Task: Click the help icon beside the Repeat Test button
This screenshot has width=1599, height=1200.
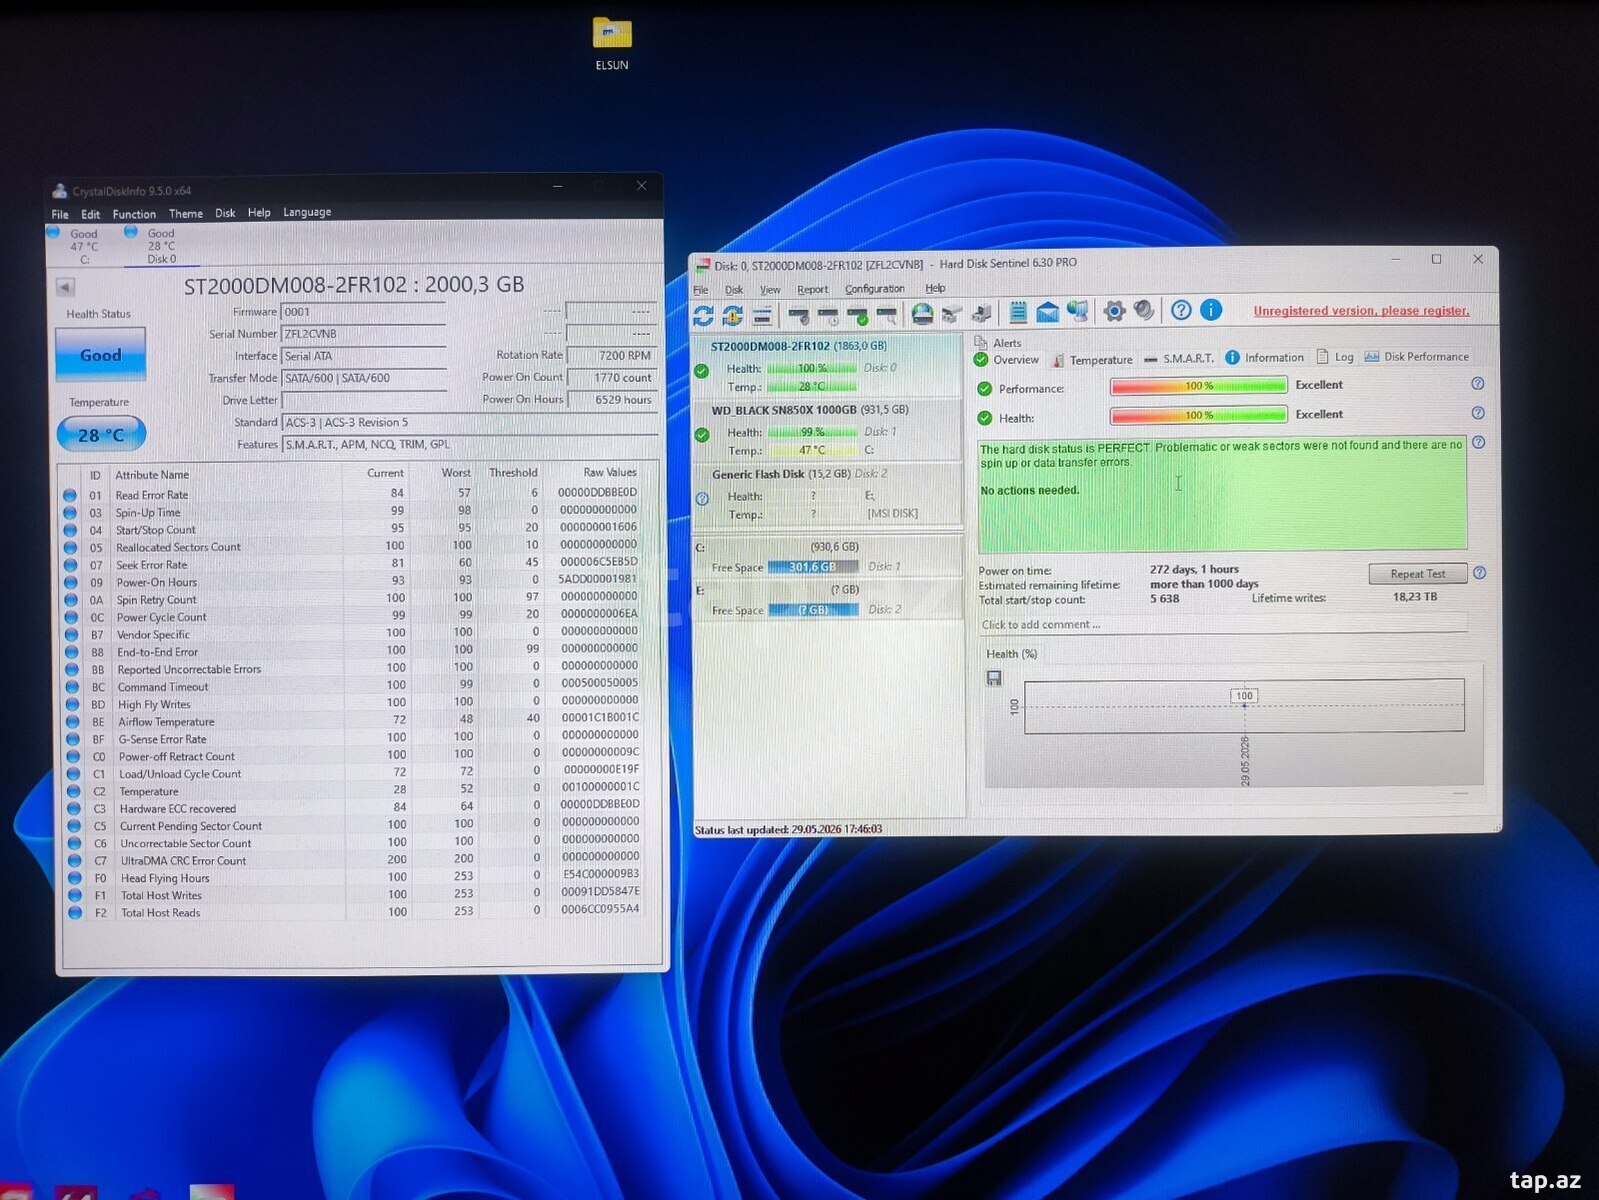Action: [1479, 573]
